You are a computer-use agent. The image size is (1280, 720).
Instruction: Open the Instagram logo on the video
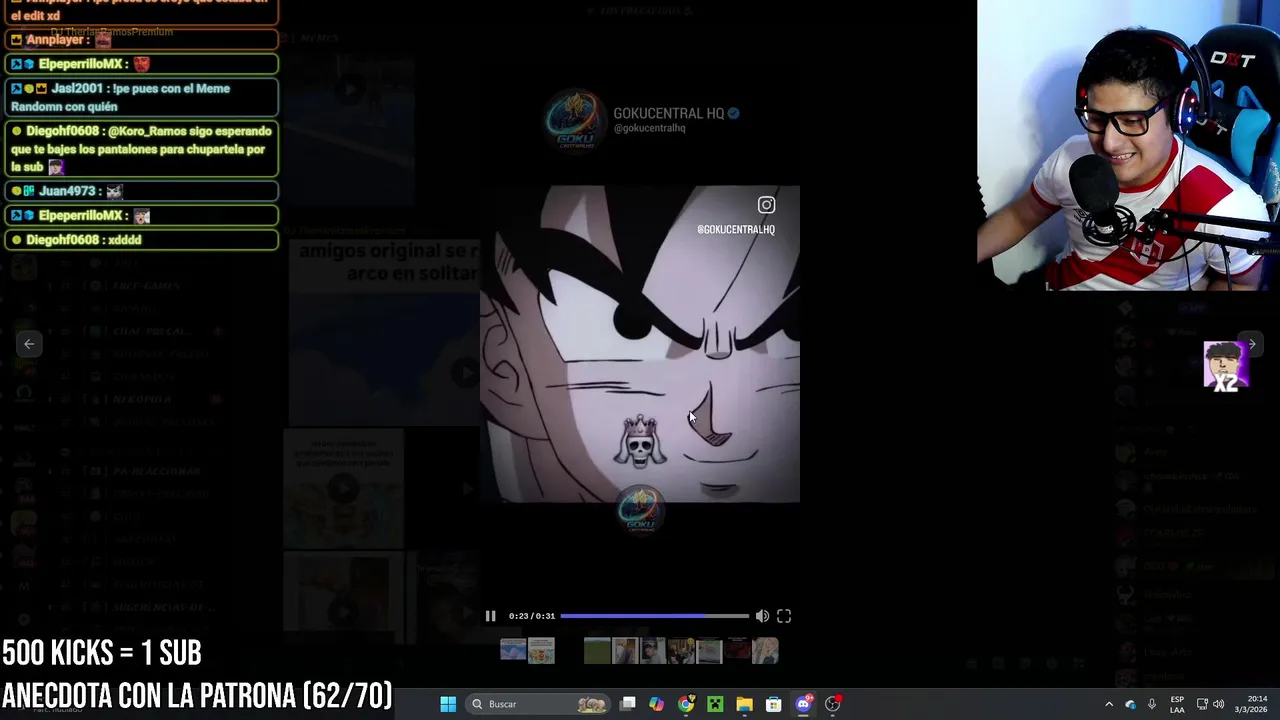(x=766, y=205)
